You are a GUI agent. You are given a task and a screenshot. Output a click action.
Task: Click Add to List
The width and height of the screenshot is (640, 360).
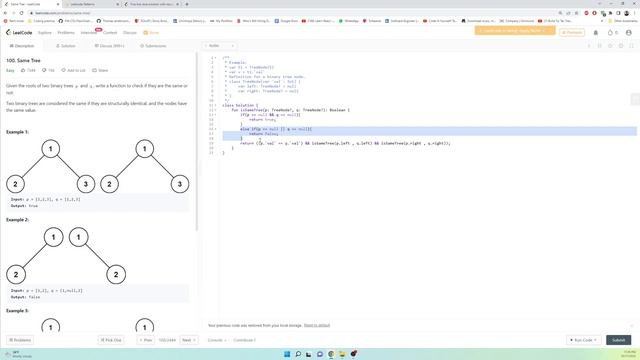tap(73, 70)
